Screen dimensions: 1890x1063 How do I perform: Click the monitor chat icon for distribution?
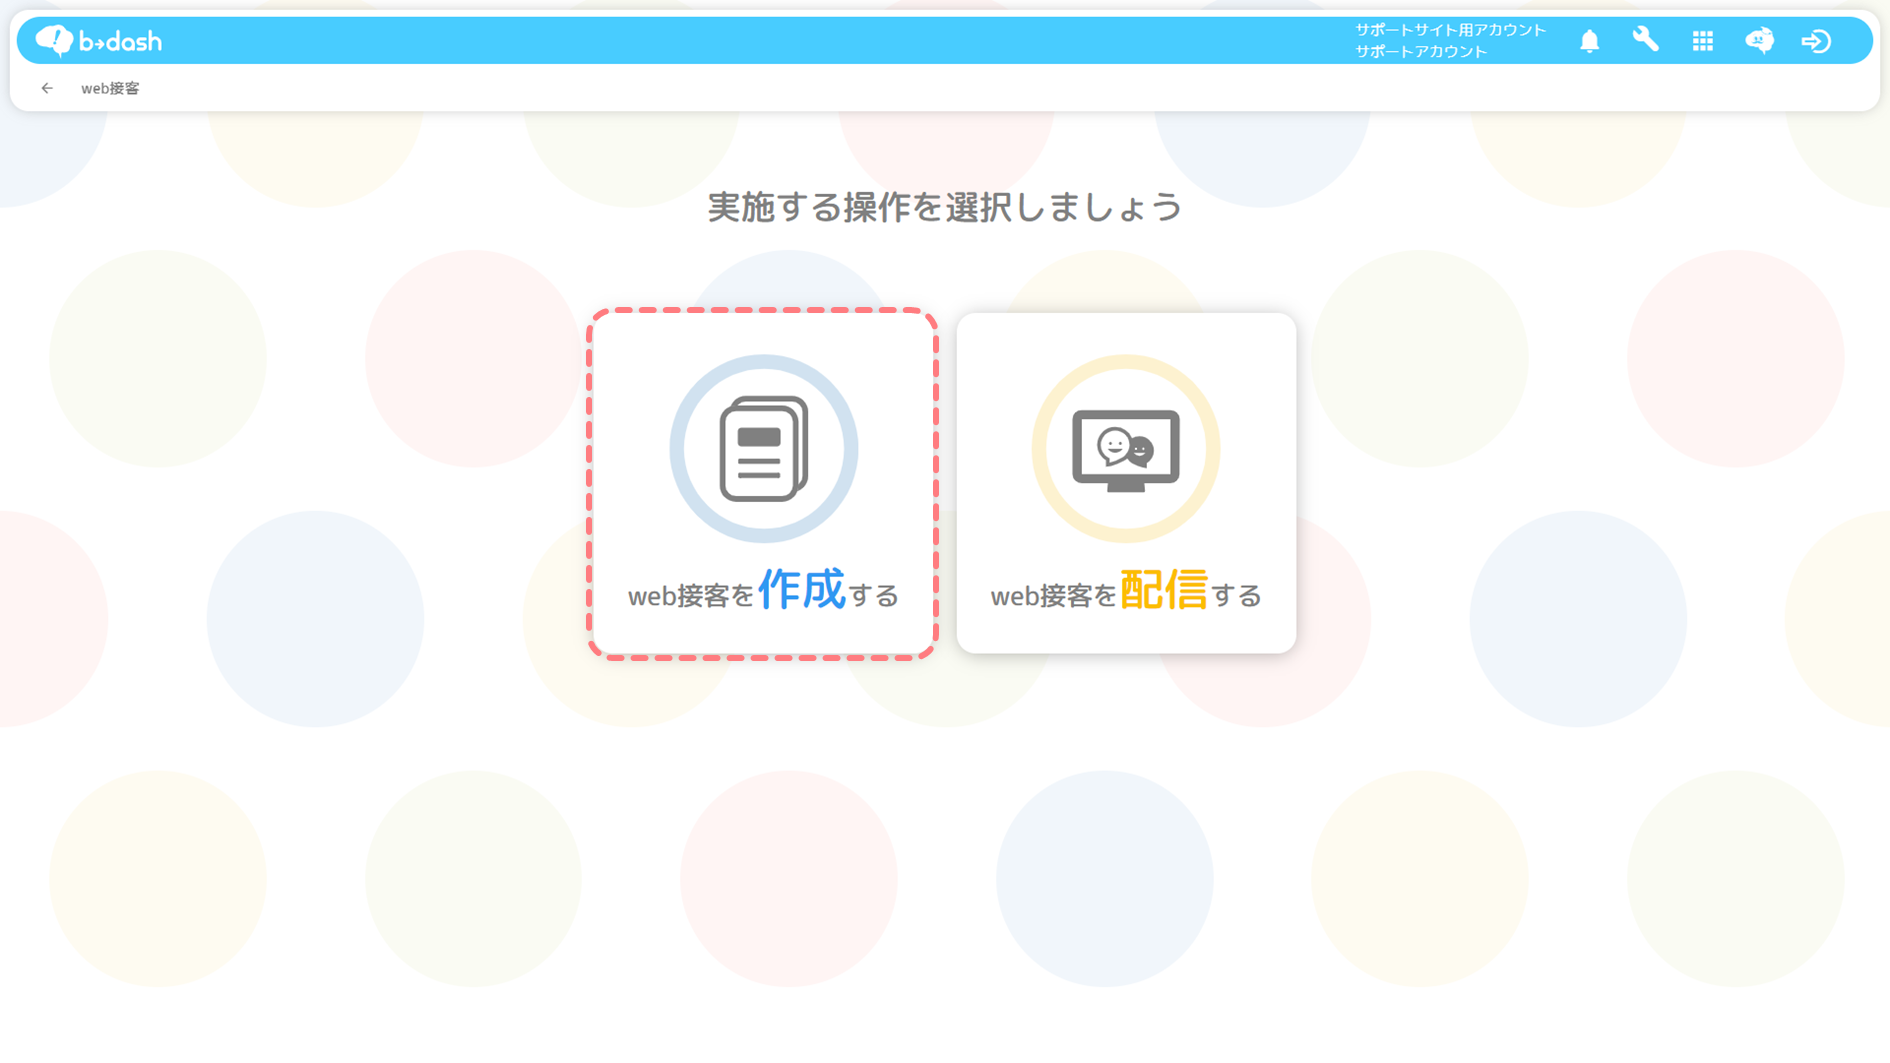click(1125, 449)
